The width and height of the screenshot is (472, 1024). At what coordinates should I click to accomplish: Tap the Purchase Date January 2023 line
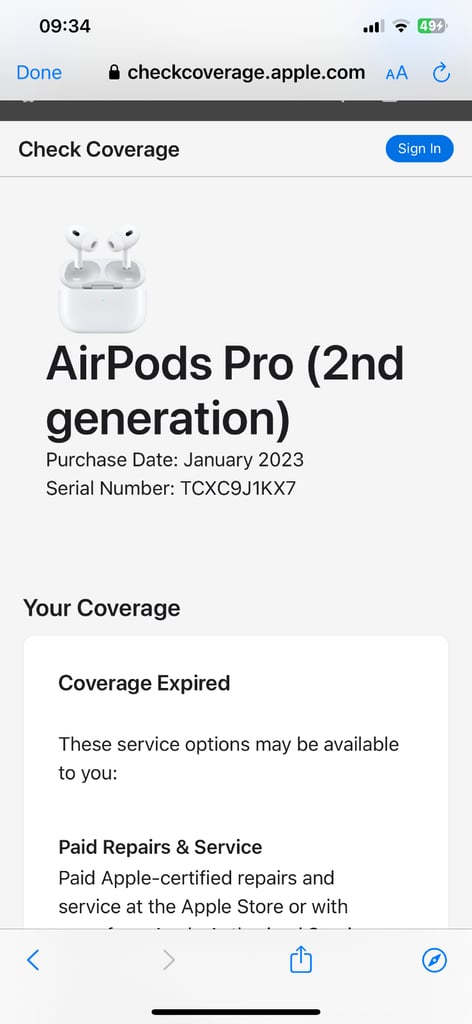point(175,460)
